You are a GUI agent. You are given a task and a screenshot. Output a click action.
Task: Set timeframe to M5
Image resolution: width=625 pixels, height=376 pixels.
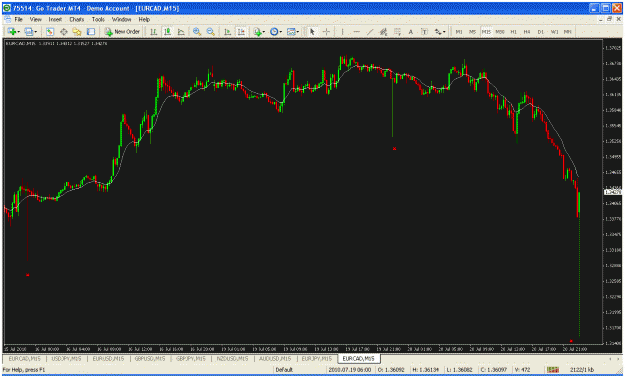pos(472,31)
